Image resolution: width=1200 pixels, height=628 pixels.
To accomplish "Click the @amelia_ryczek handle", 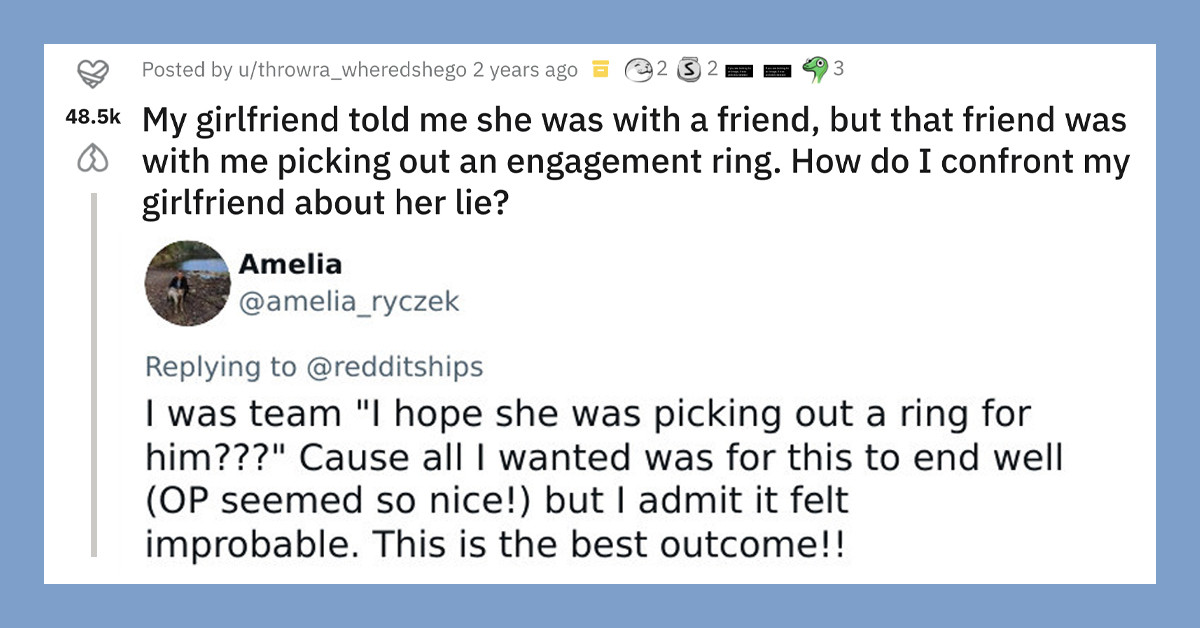I will [x=348, y=302].
